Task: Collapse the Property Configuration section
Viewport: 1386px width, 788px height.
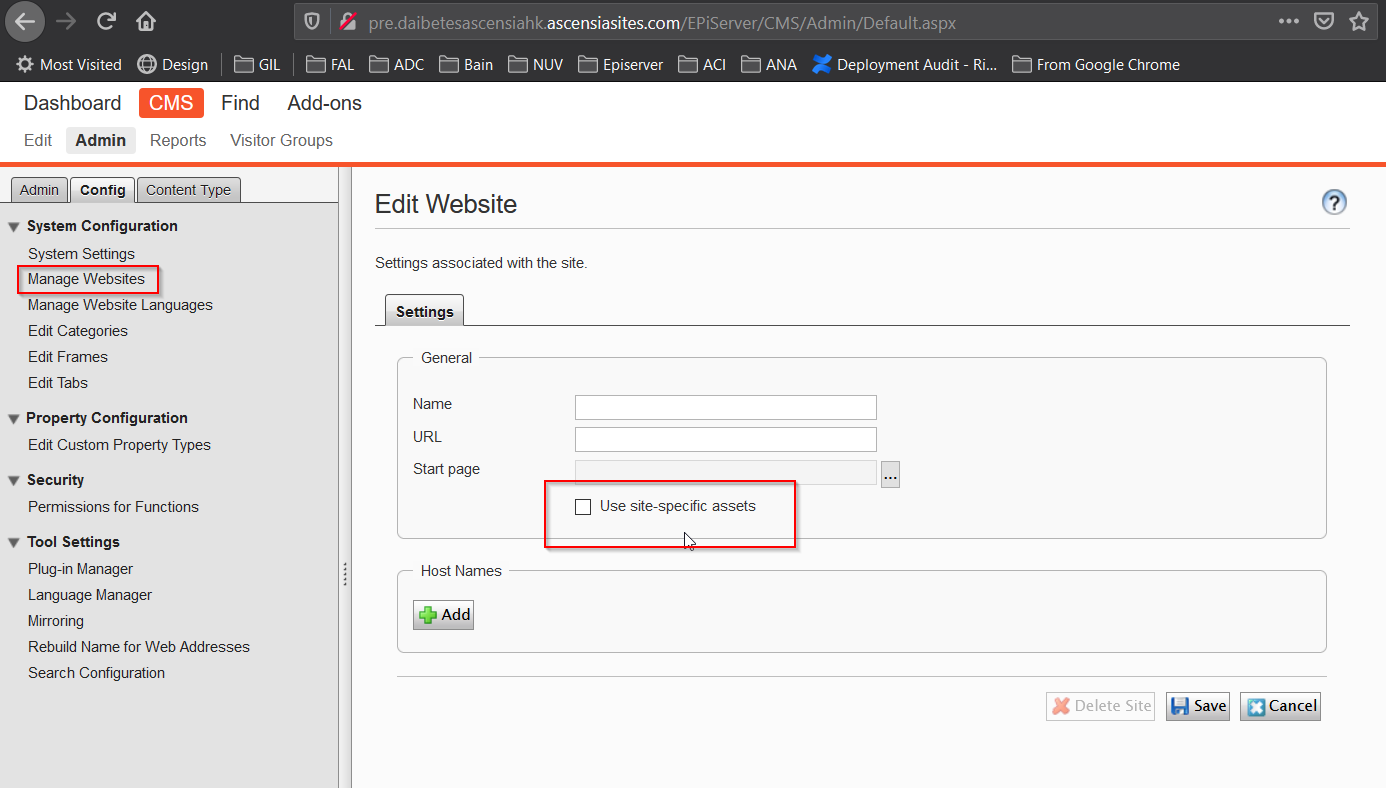Action: coord(14,419)
